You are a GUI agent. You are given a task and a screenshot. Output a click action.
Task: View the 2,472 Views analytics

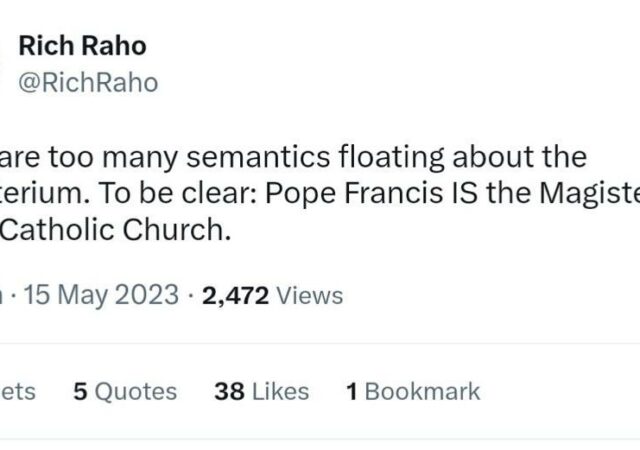pos(272,295)
